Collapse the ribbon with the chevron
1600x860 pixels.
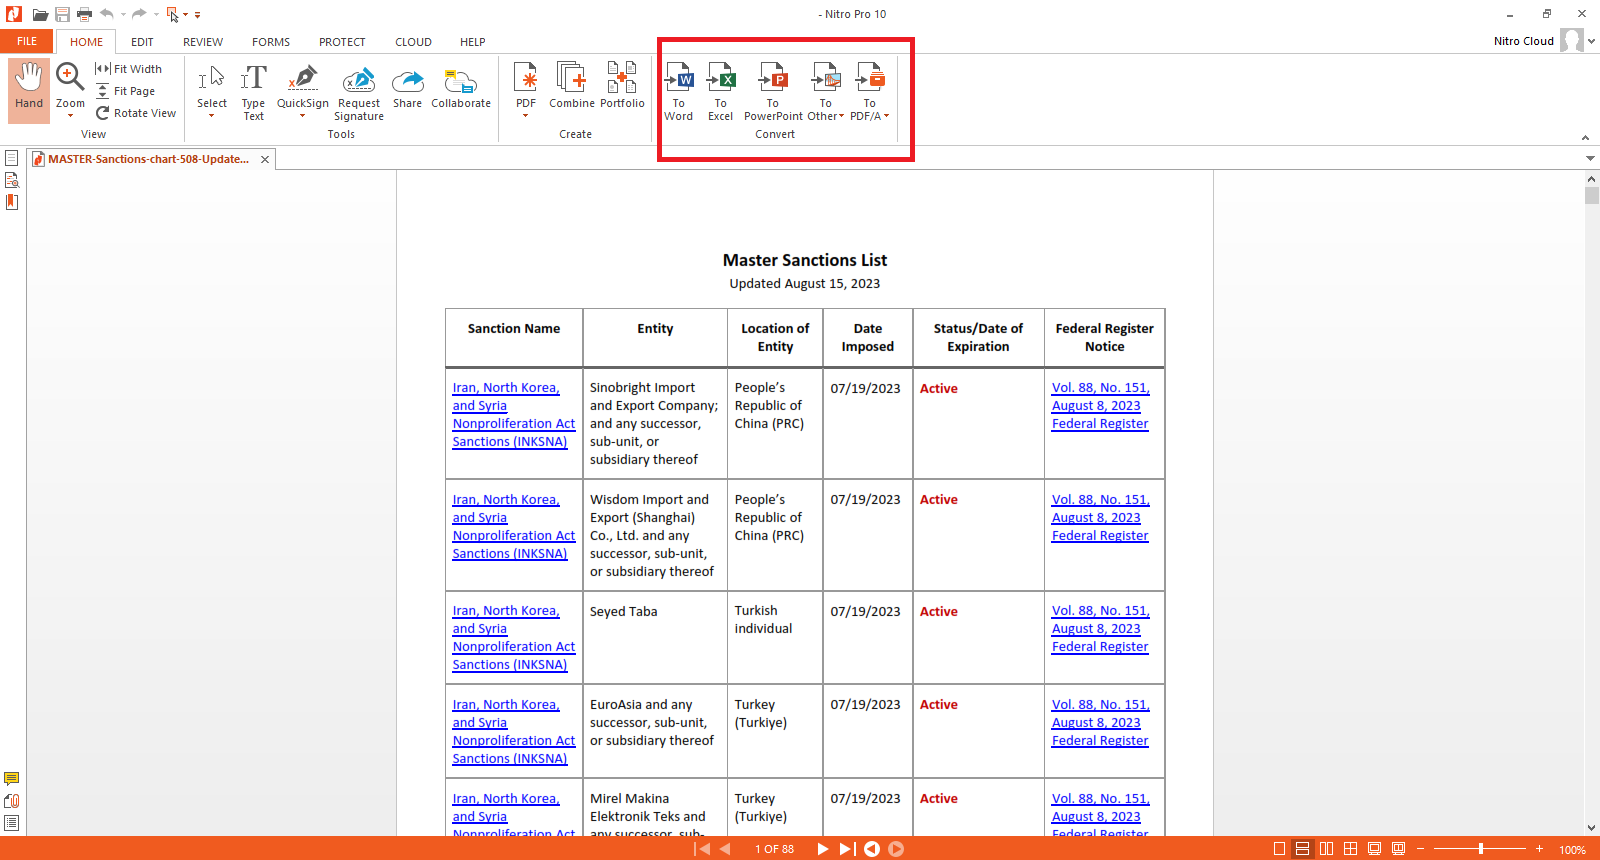coord(1585,138)
